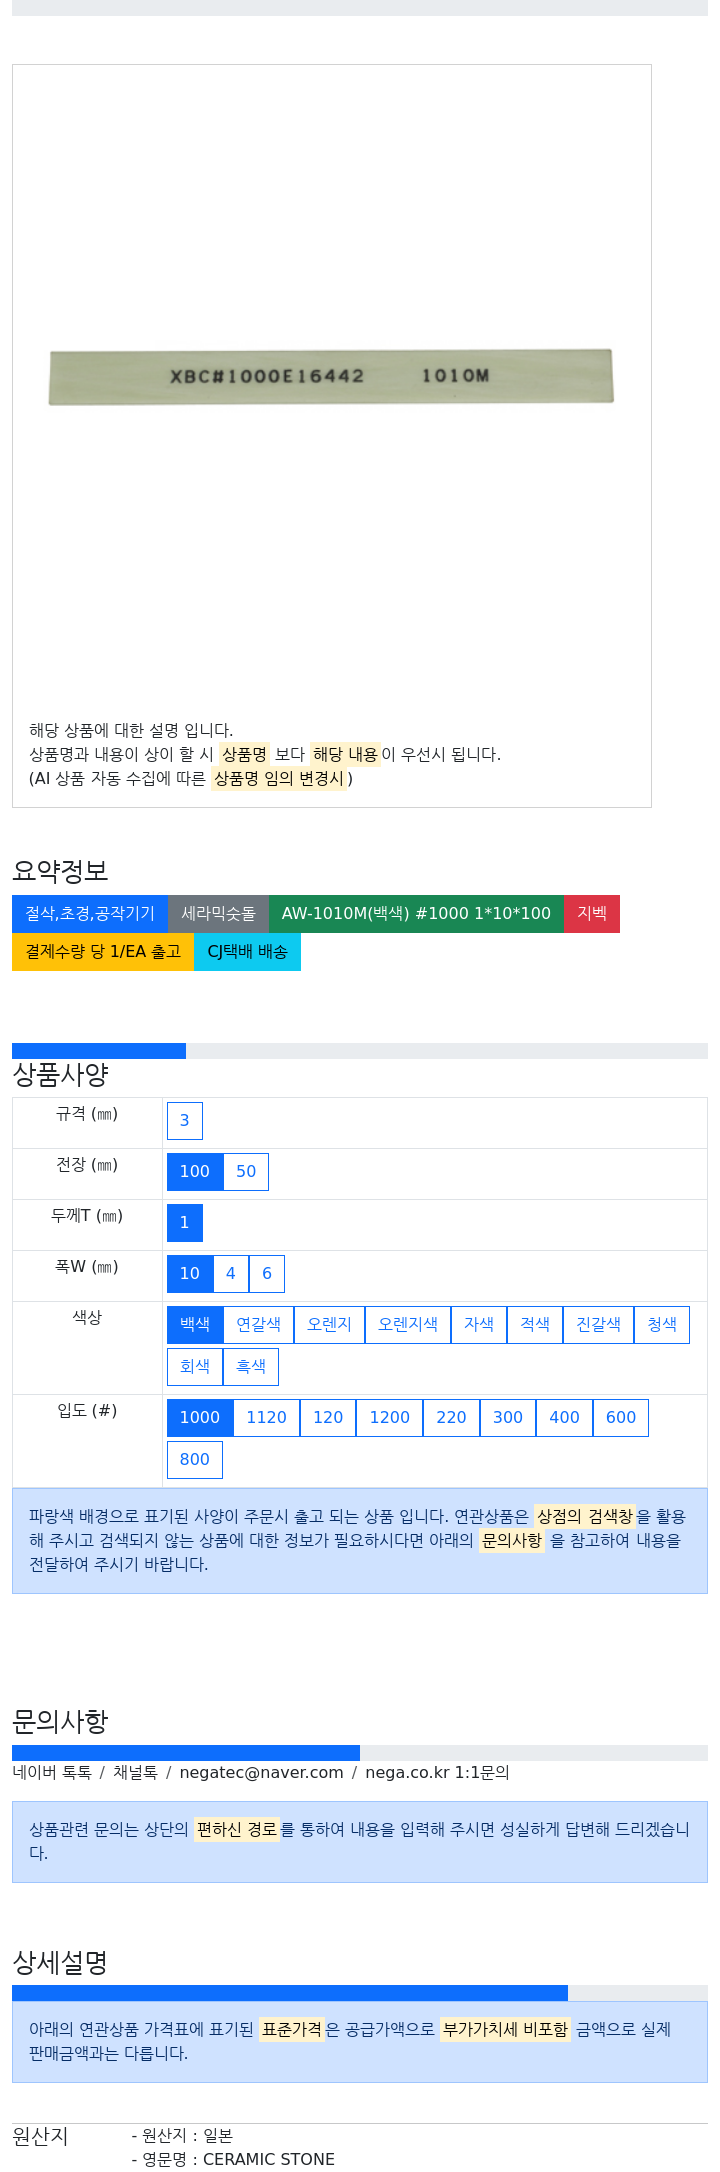Choose 폭W width 6
Screen dimensions: 720x2172
[267, 1274]
